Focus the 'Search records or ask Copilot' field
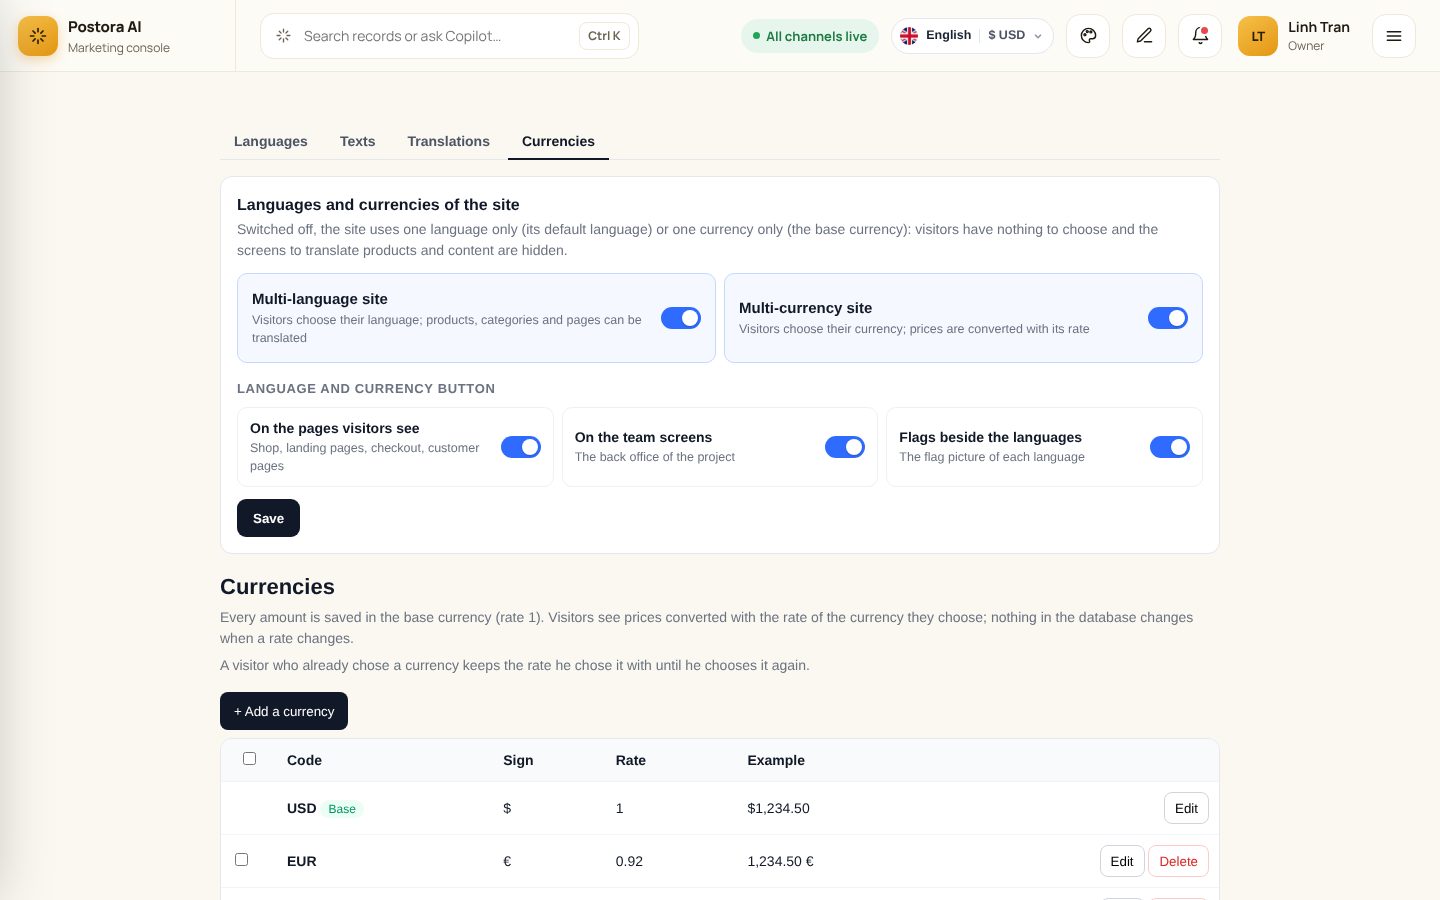Viewport: 1440px width, 900px height. (x=449, y=36)
